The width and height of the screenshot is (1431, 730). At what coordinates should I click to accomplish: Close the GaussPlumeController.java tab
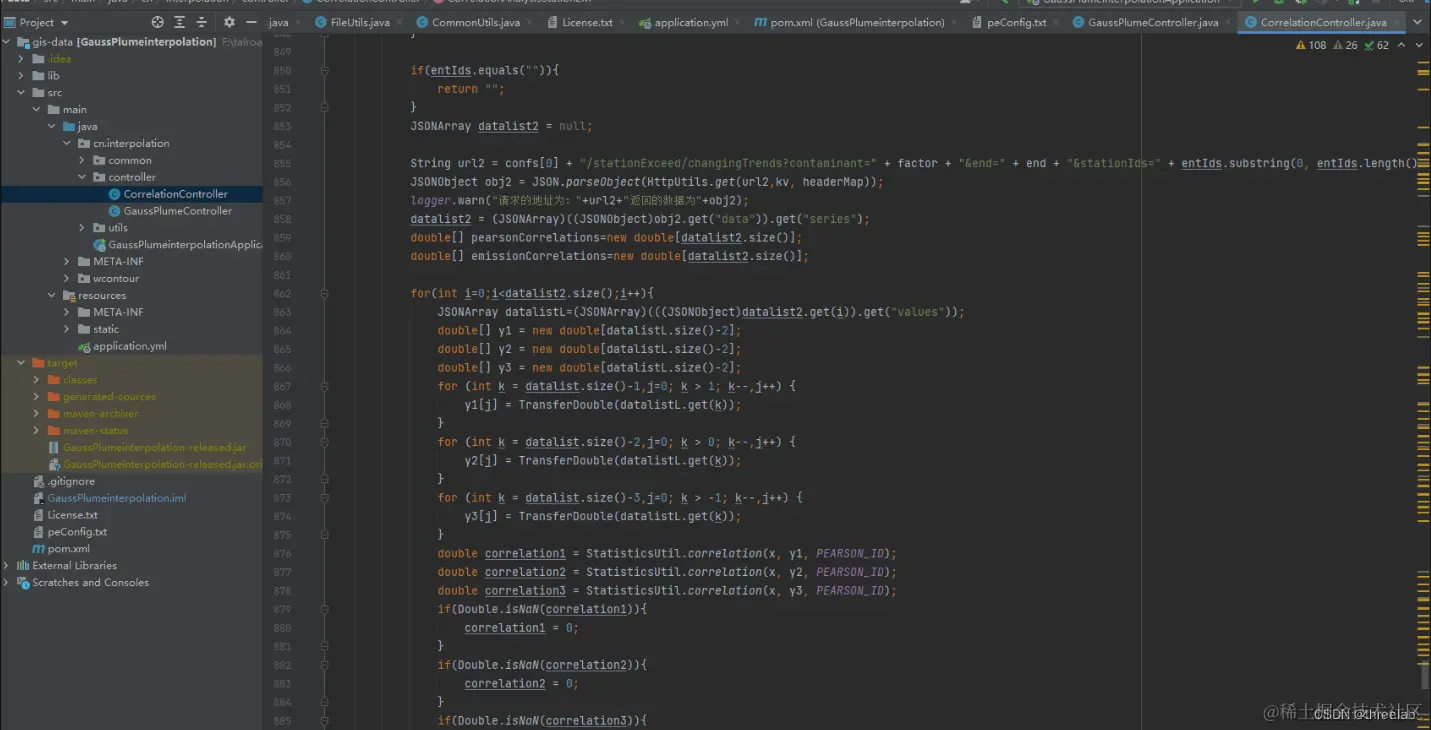click(x=1229, y=22)
